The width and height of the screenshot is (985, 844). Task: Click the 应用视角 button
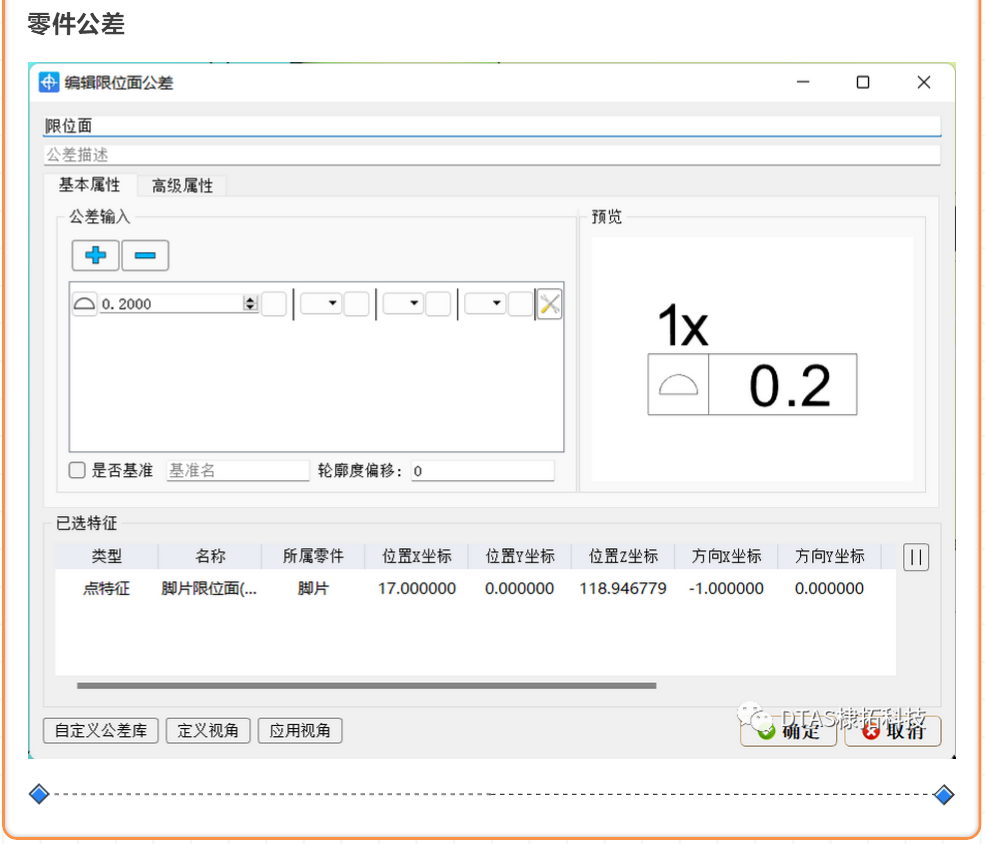(x=300, y=731)
